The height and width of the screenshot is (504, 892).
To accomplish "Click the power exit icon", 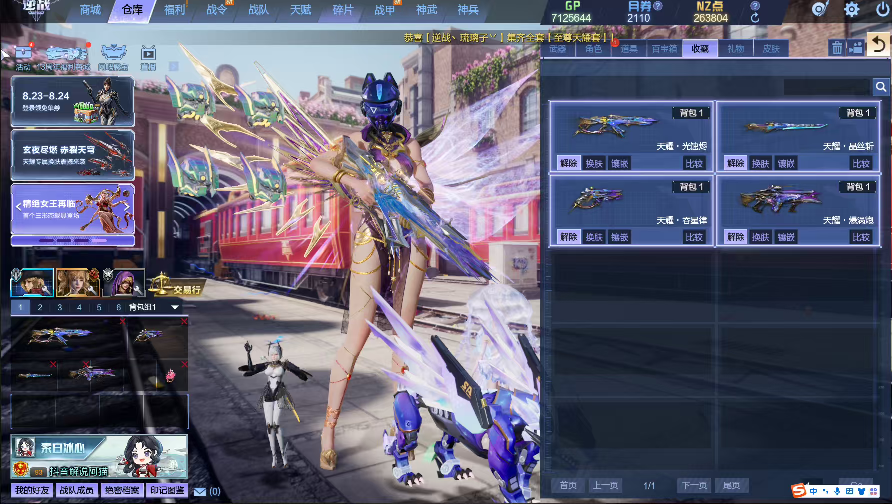I will pos(883,9).
